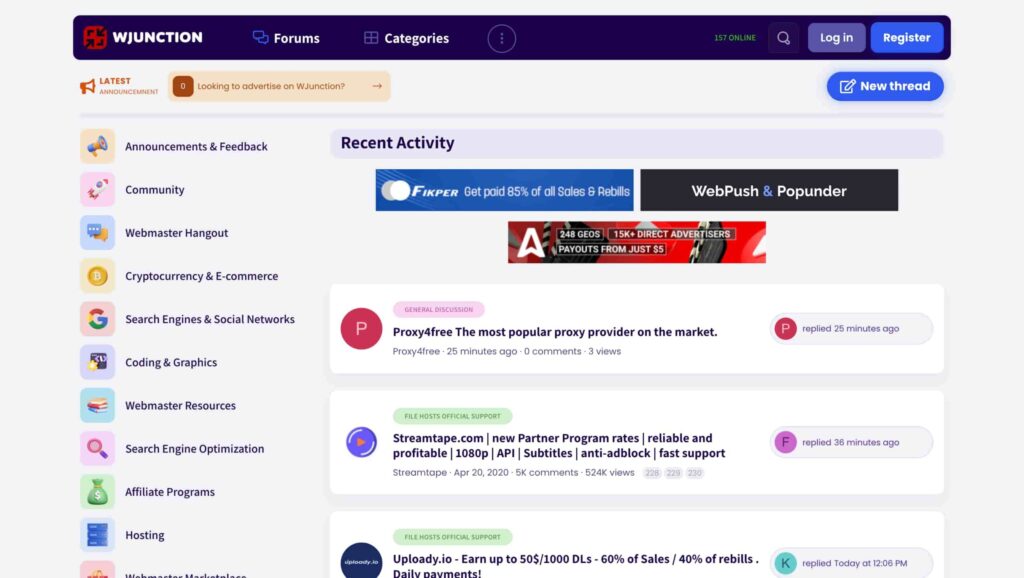Screen dimensions: 1024x578
Task: Open Search Engine Optimization category
Action: point(195,448)
